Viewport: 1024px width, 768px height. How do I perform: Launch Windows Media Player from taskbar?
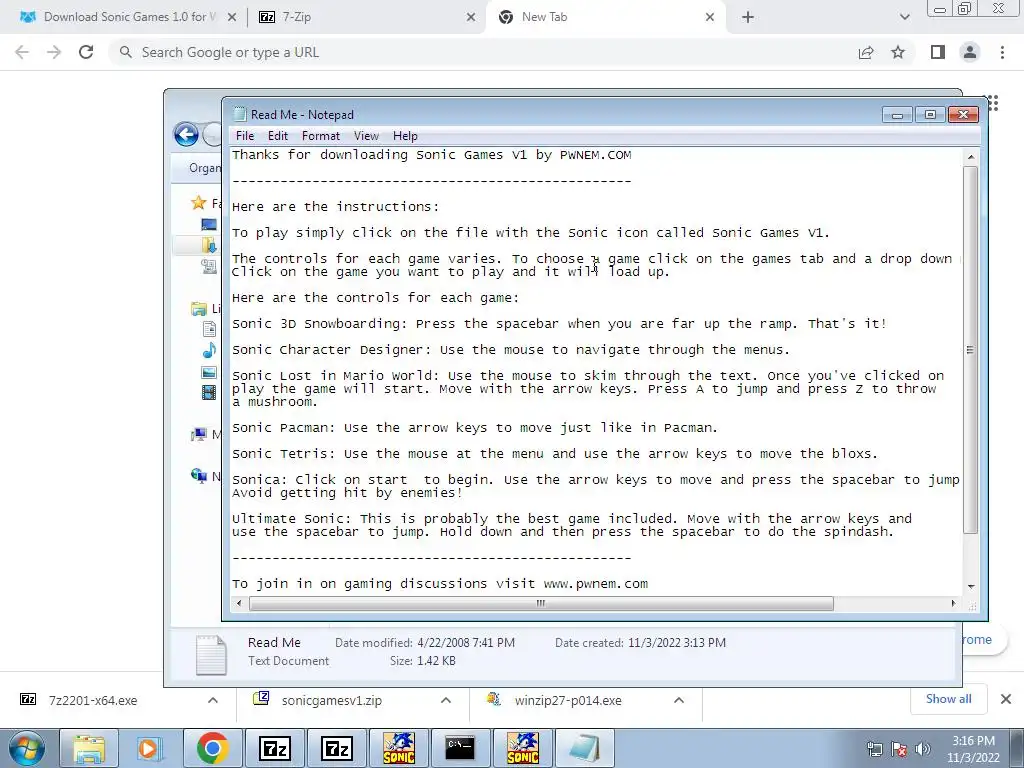pyautogui.click(x=150, y=748)
